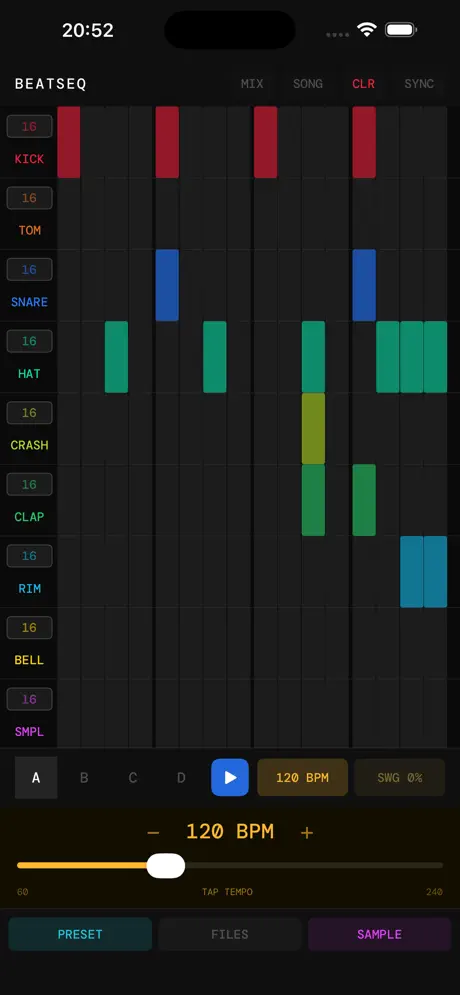
Task: Enable the first TOM step
Action: click(69, 213)
